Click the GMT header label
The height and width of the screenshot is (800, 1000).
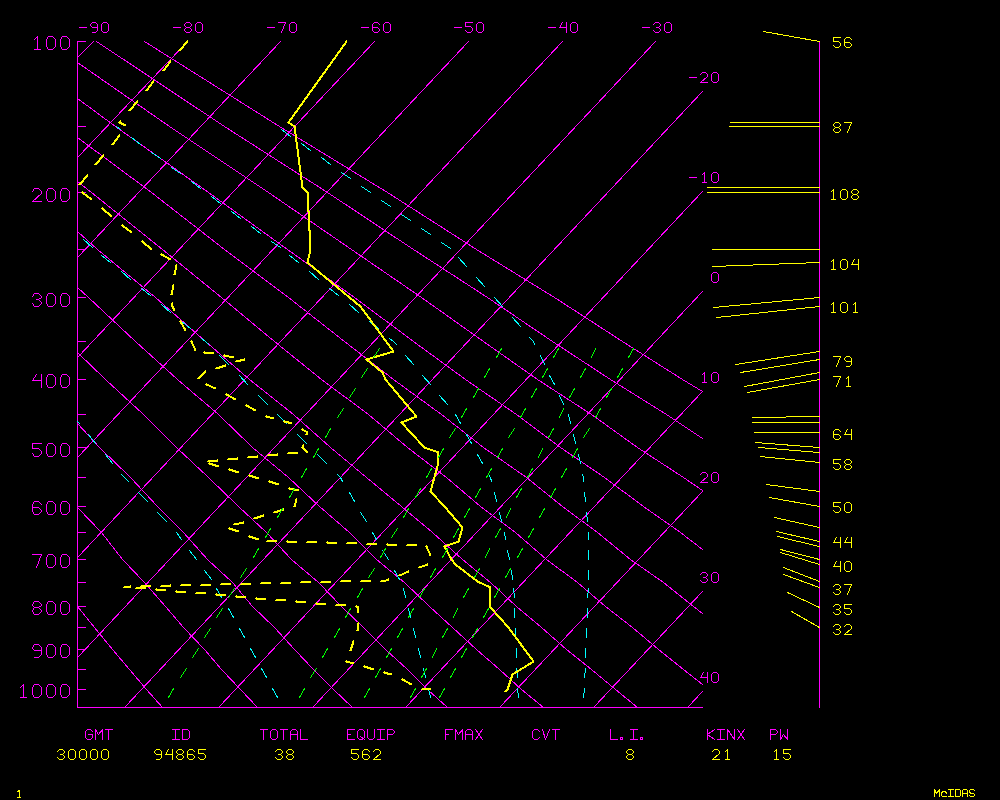coord(98,735)
